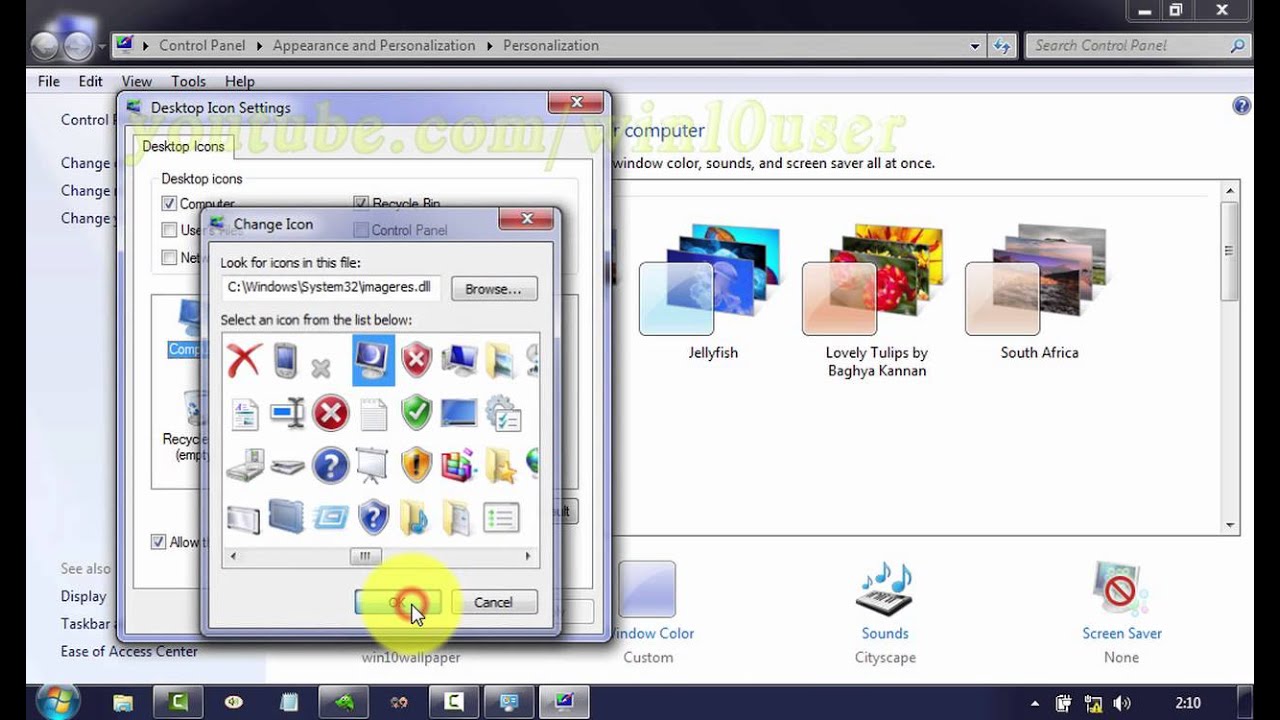Cancel the Change Icon dialog

[493, 602]
